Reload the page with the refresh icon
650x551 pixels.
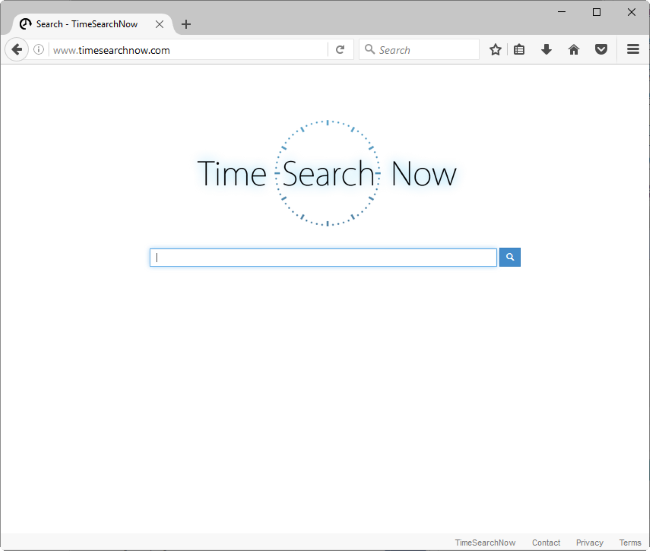pyautogui.click(x=340, y=50)
